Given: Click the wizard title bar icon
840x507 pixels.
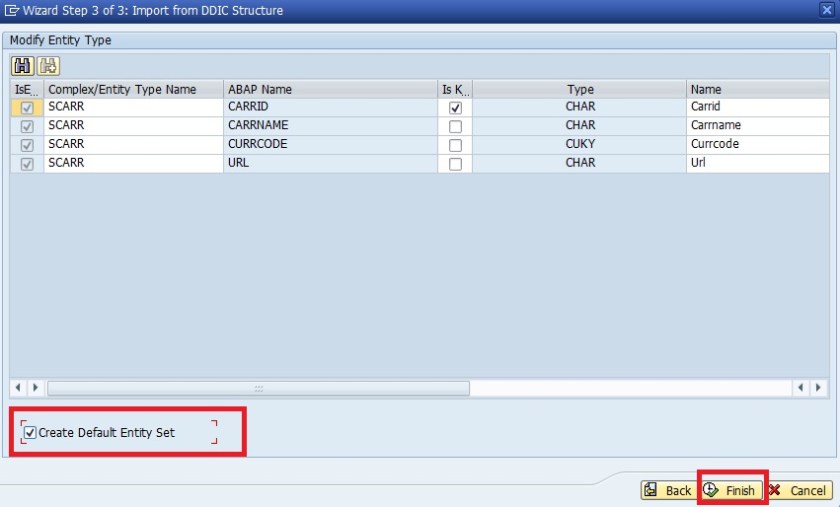Looking at the screenshot, I should click(x=11, y=10).
